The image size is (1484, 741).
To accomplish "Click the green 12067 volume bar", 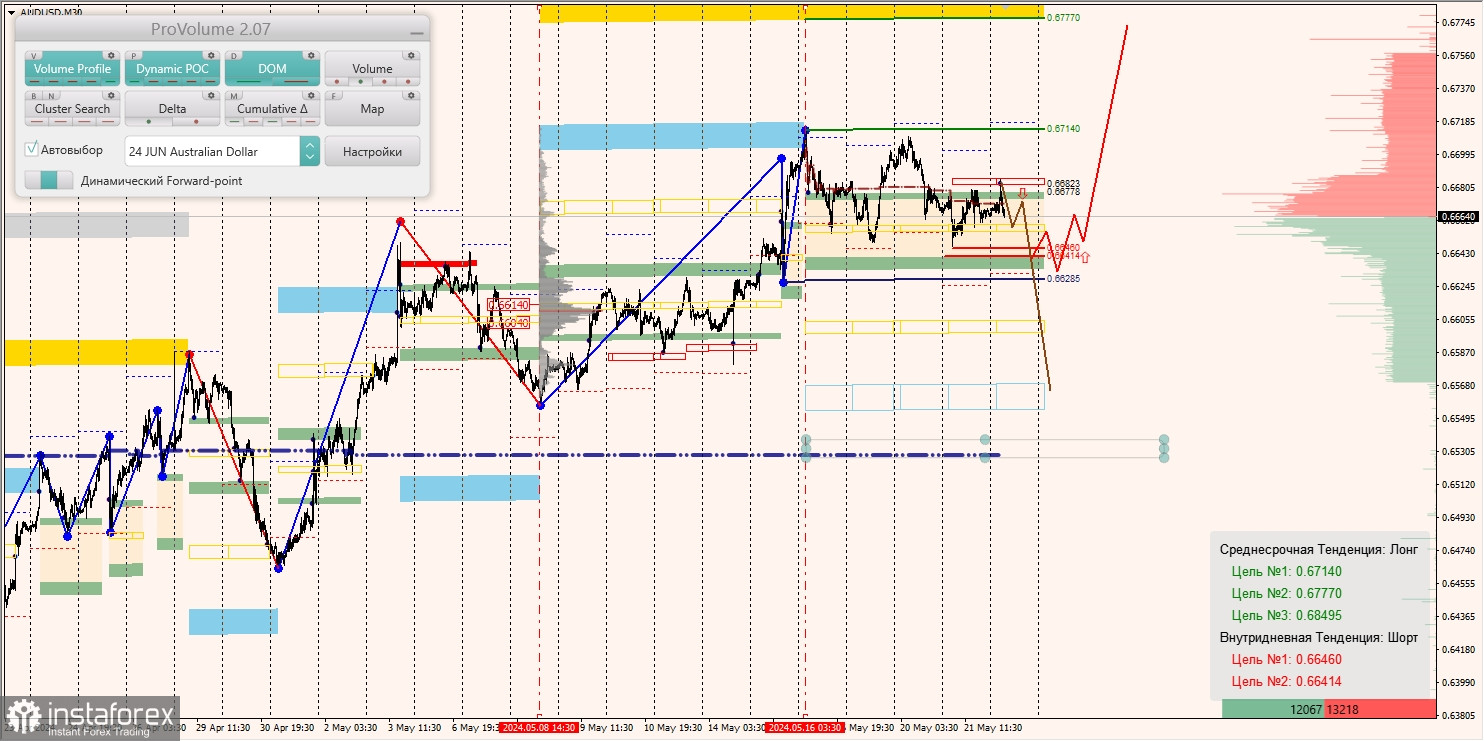I will pyautogui.click(x=1272, y=709).
